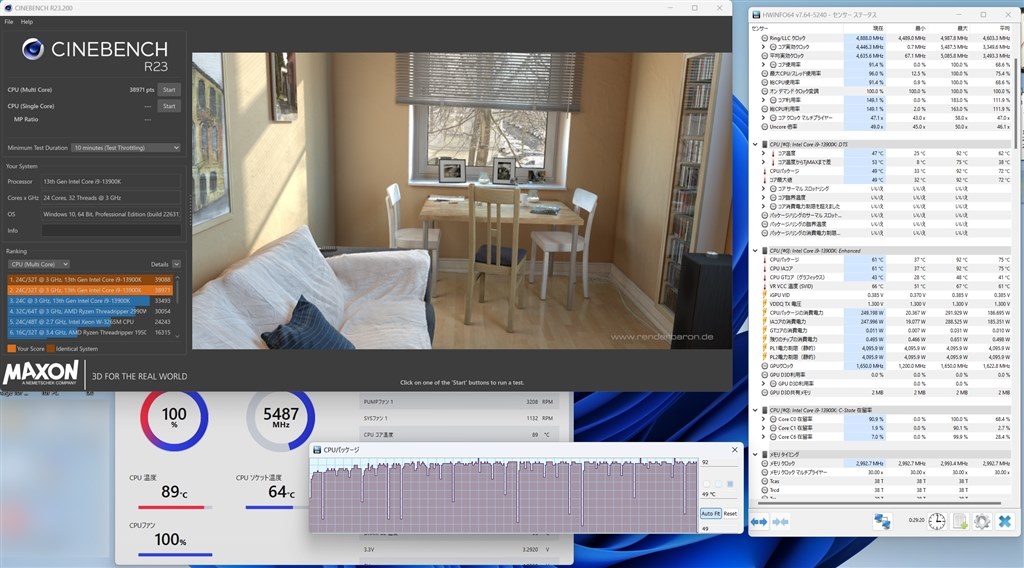Viewport: 1024px width, 568px height.
Task: Click the Uncore ratio row icon
Action: tap(764, 127)
